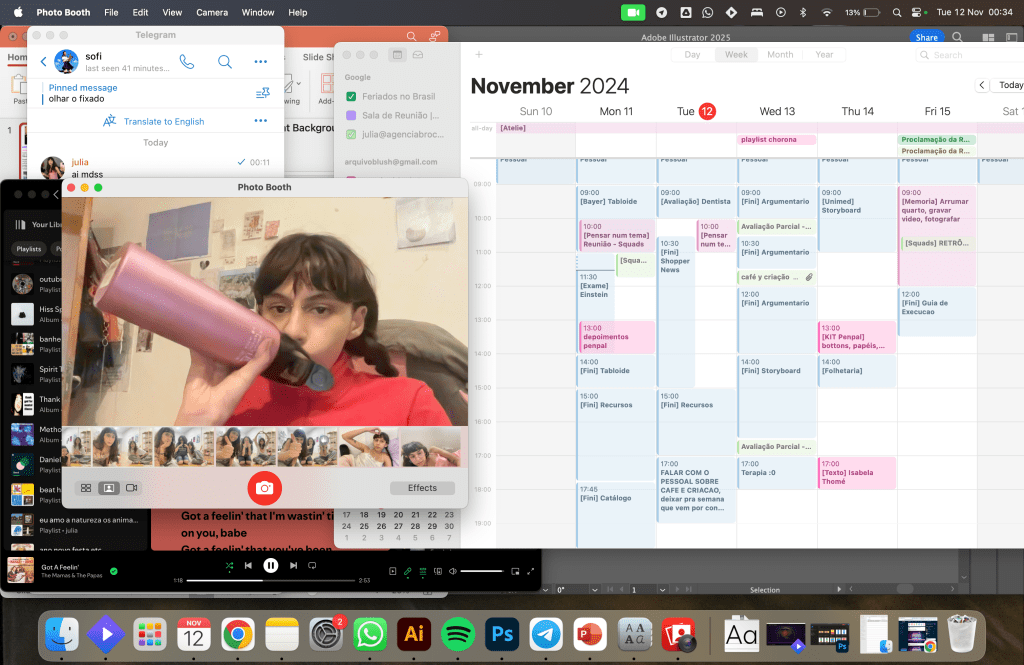Pause the Spotify song
The height and width of the screenshot is (665, 1024).
click(x=270, y=565)
